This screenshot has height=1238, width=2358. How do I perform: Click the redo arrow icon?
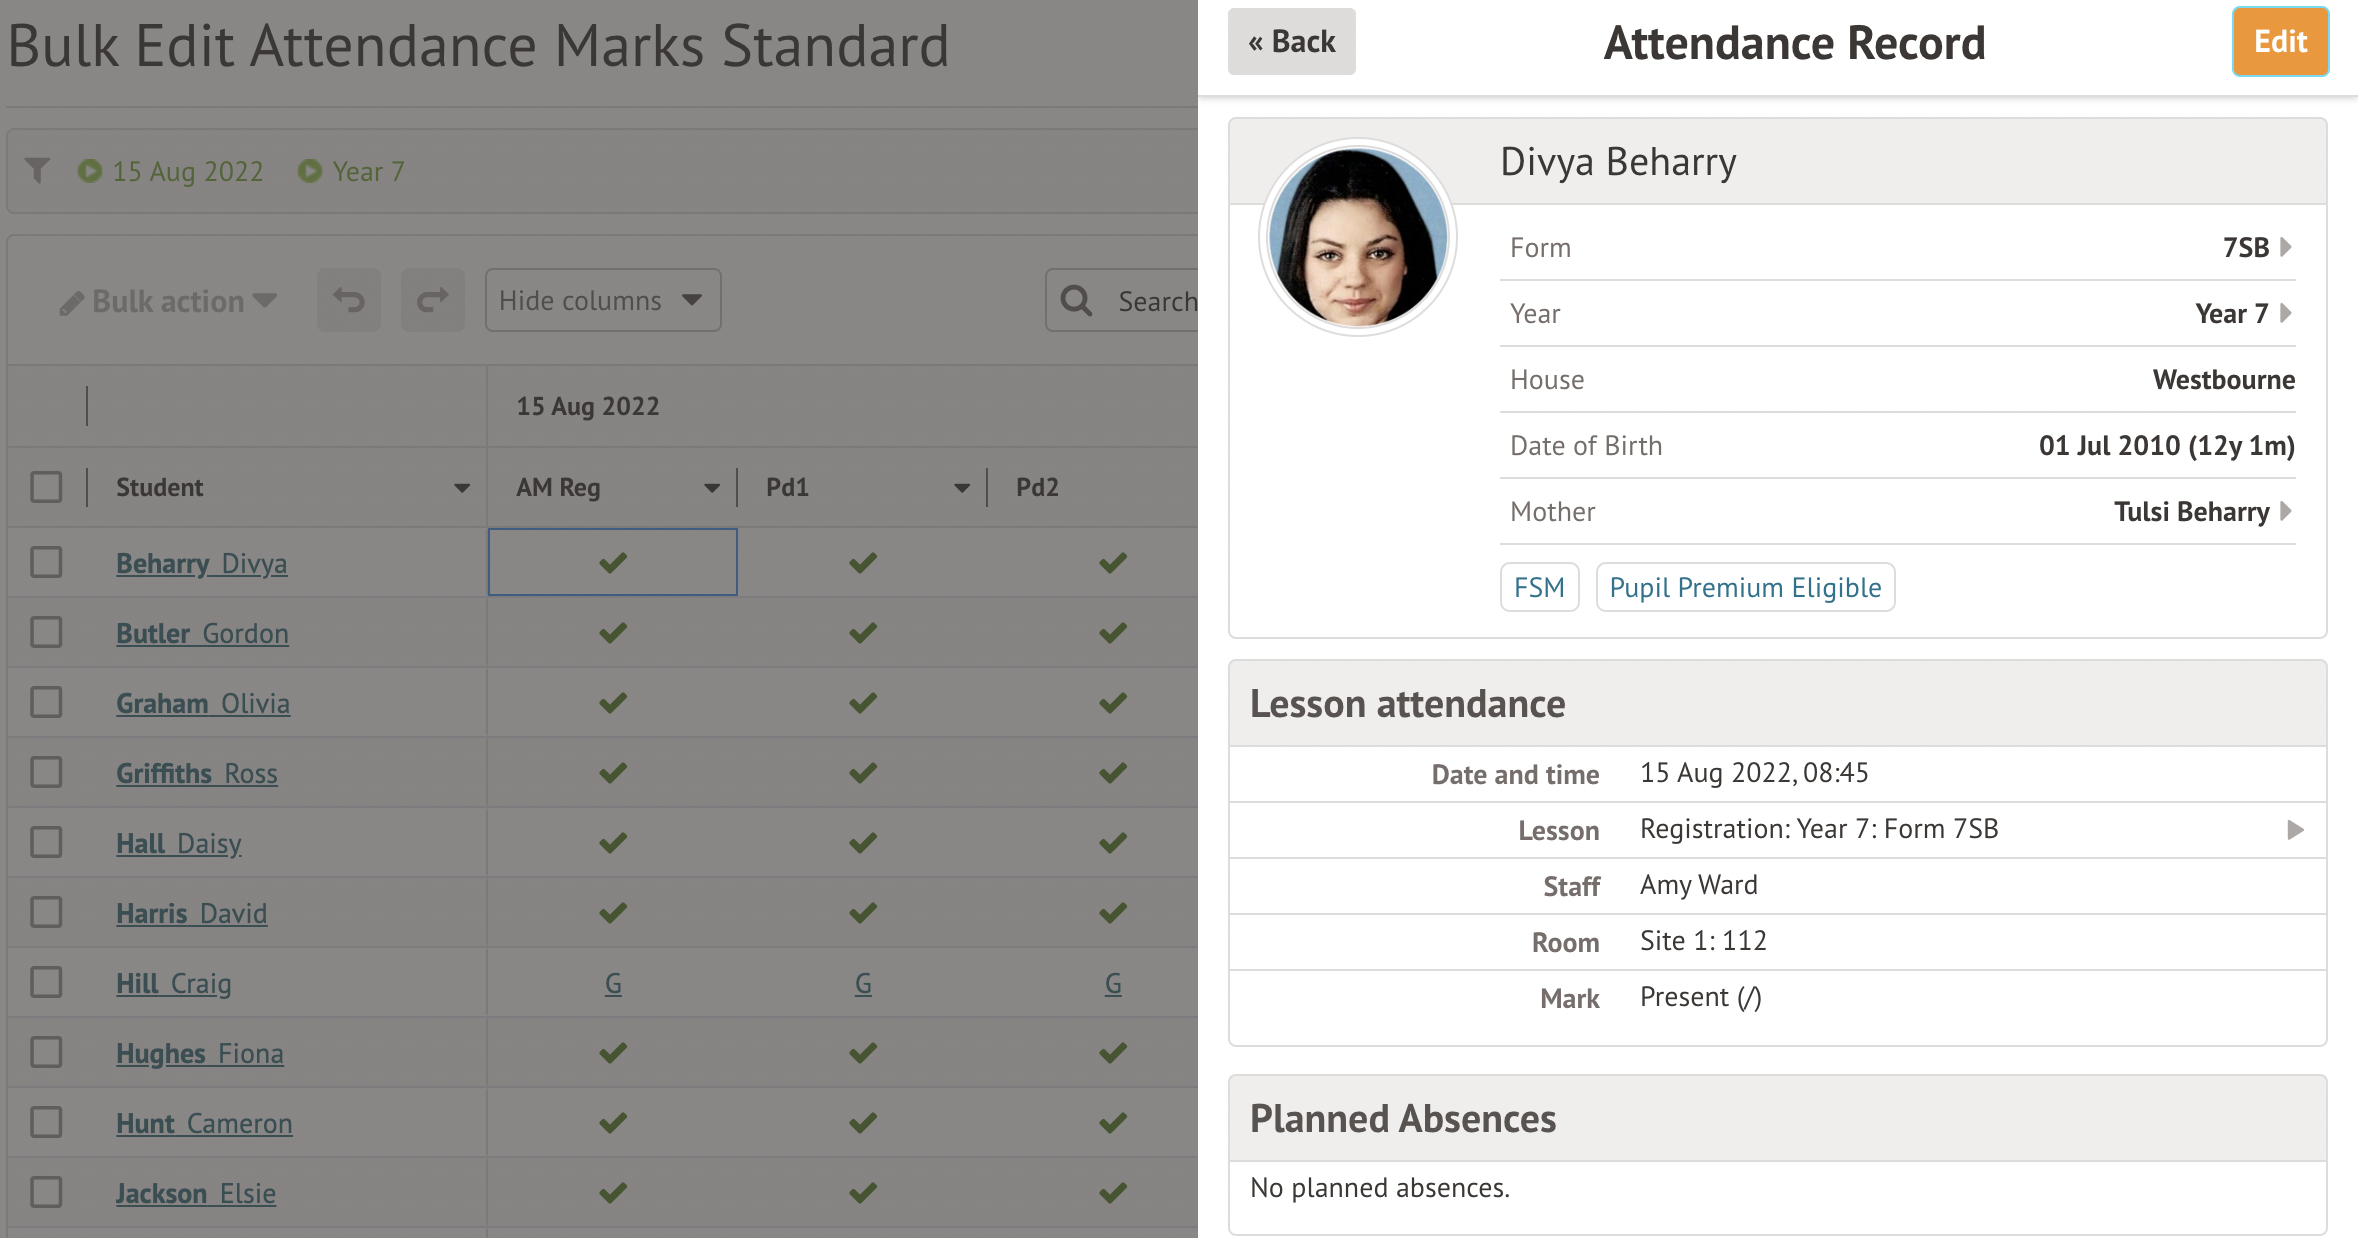pos(432,300)
